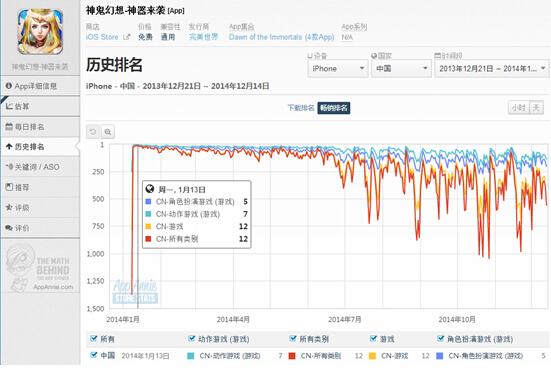This screenshot has width=551, height=373.
Task: Toggle the 动作游戏 (游戏) checkbox
Action: click(x=192, y=339)
